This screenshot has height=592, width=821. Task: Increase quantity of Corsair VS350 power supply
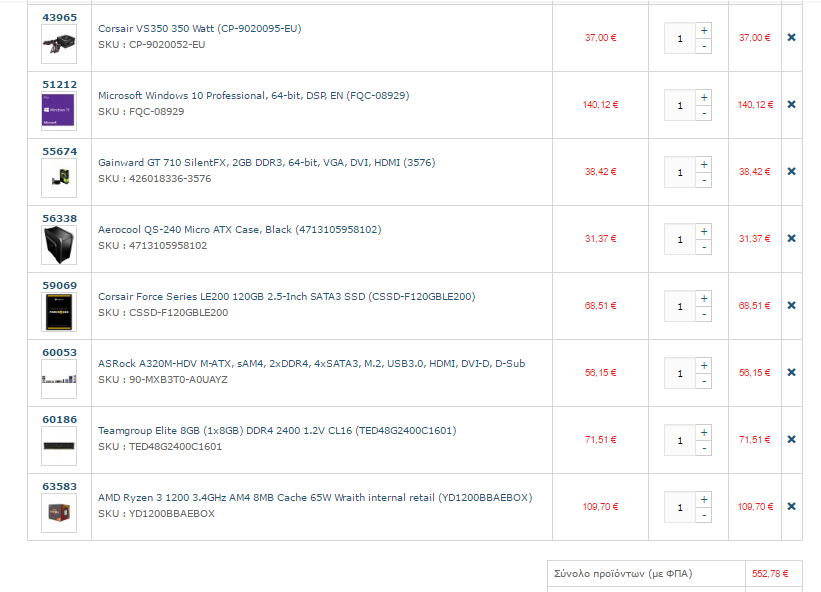coord(704,30)
